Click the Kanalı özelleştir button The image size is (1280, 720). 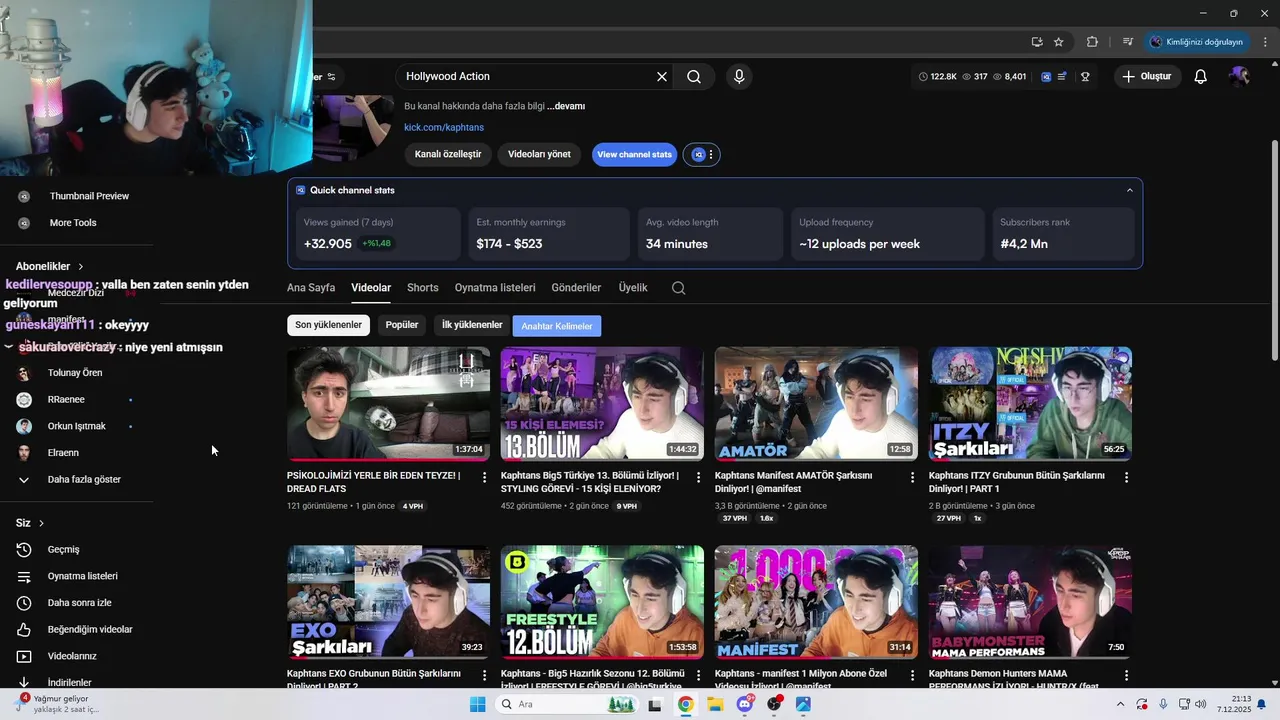[448, 155]
